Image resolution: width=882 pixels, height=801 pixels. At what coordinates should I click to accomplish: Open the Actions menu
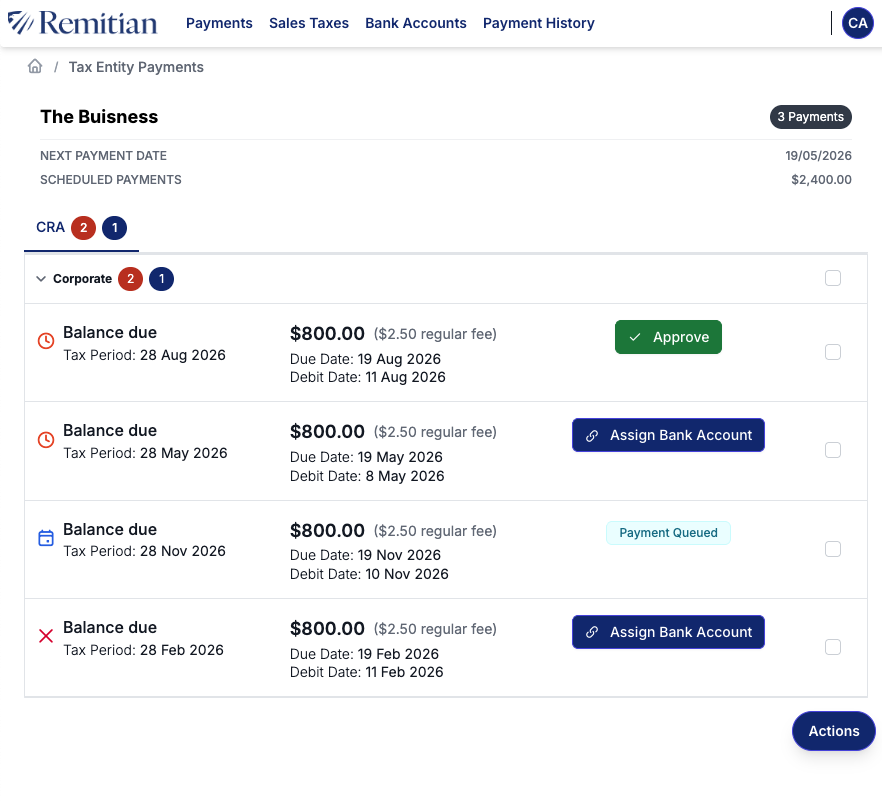click(x=833, y=731)
